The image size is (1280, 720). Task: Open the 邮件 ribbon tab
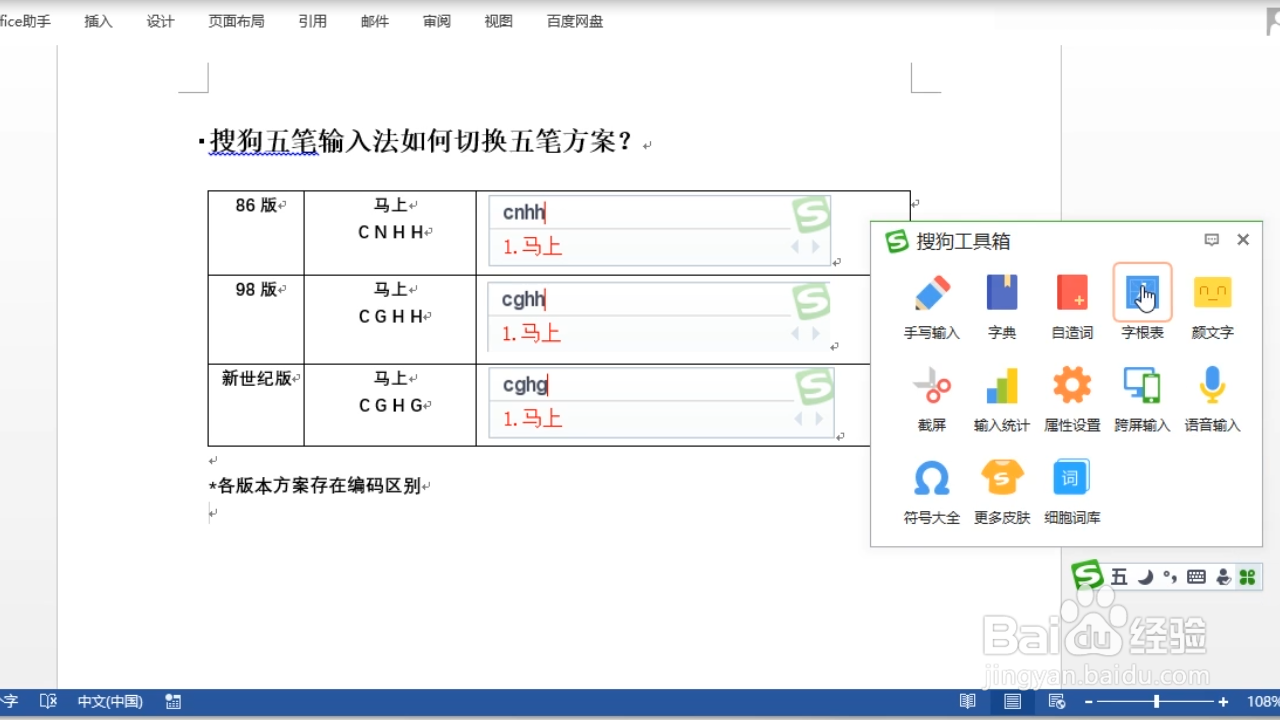(x=375, y=21)
